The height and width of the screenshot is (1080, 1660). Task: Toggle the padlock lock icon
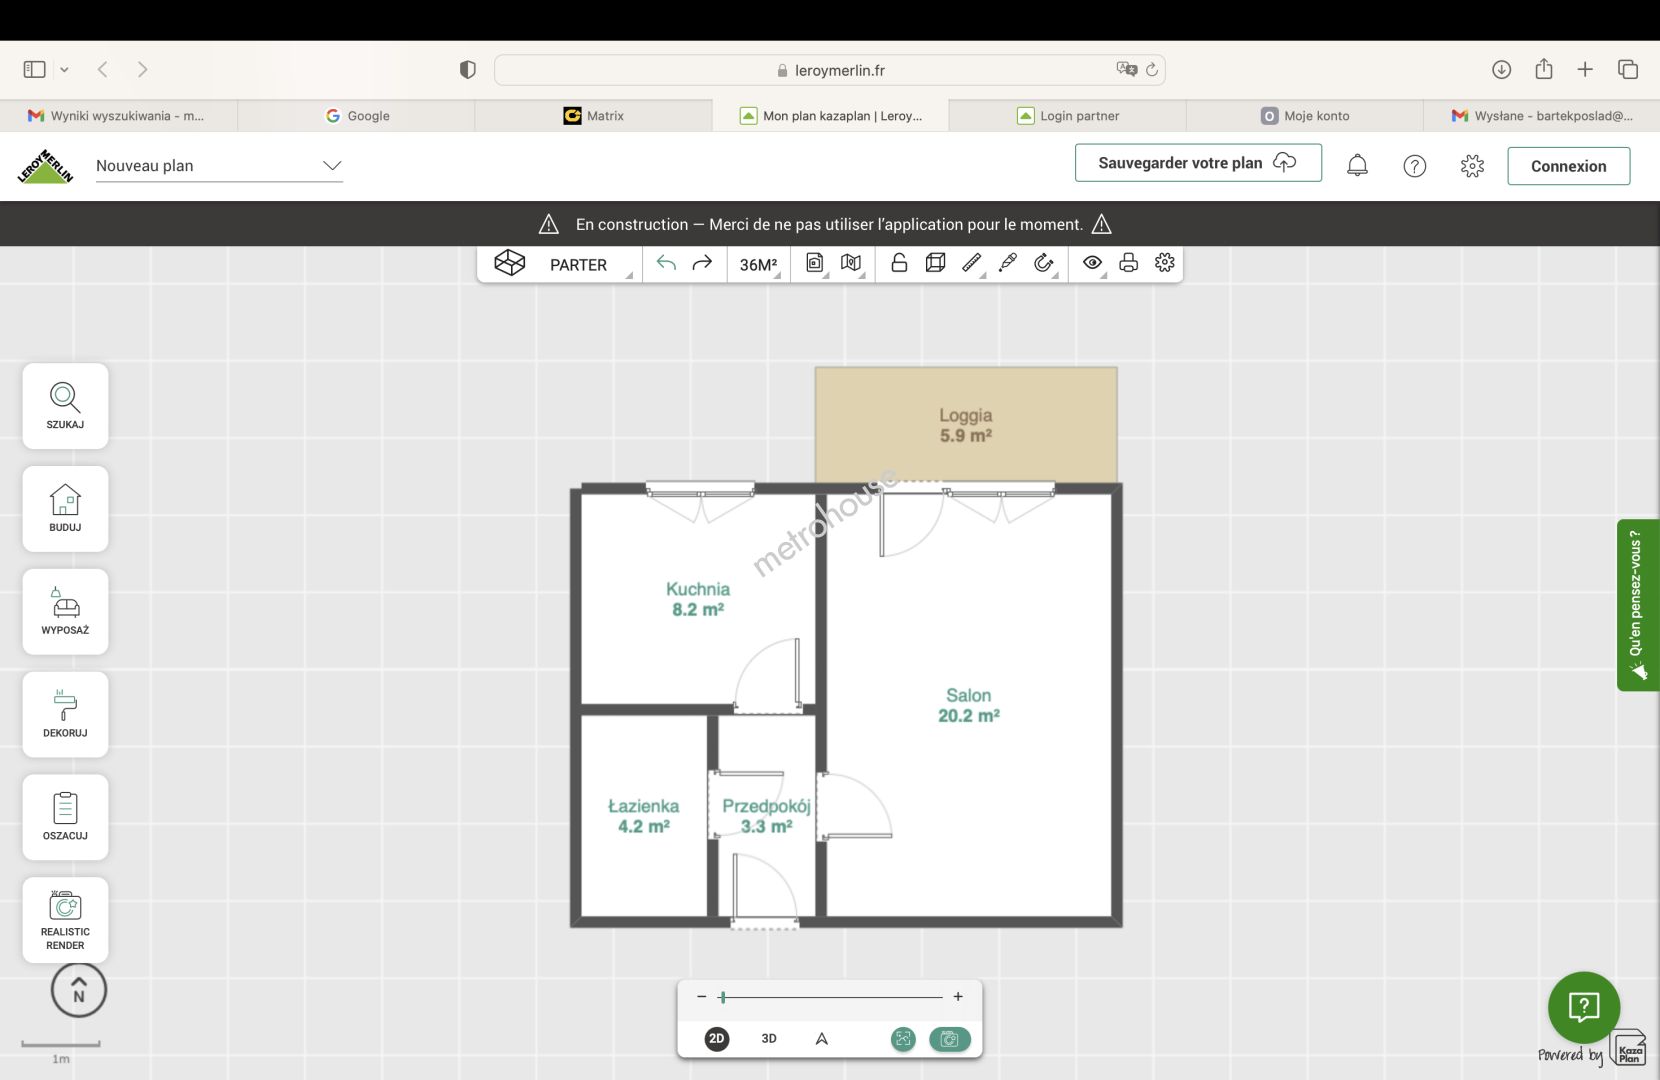click(899, 263)
